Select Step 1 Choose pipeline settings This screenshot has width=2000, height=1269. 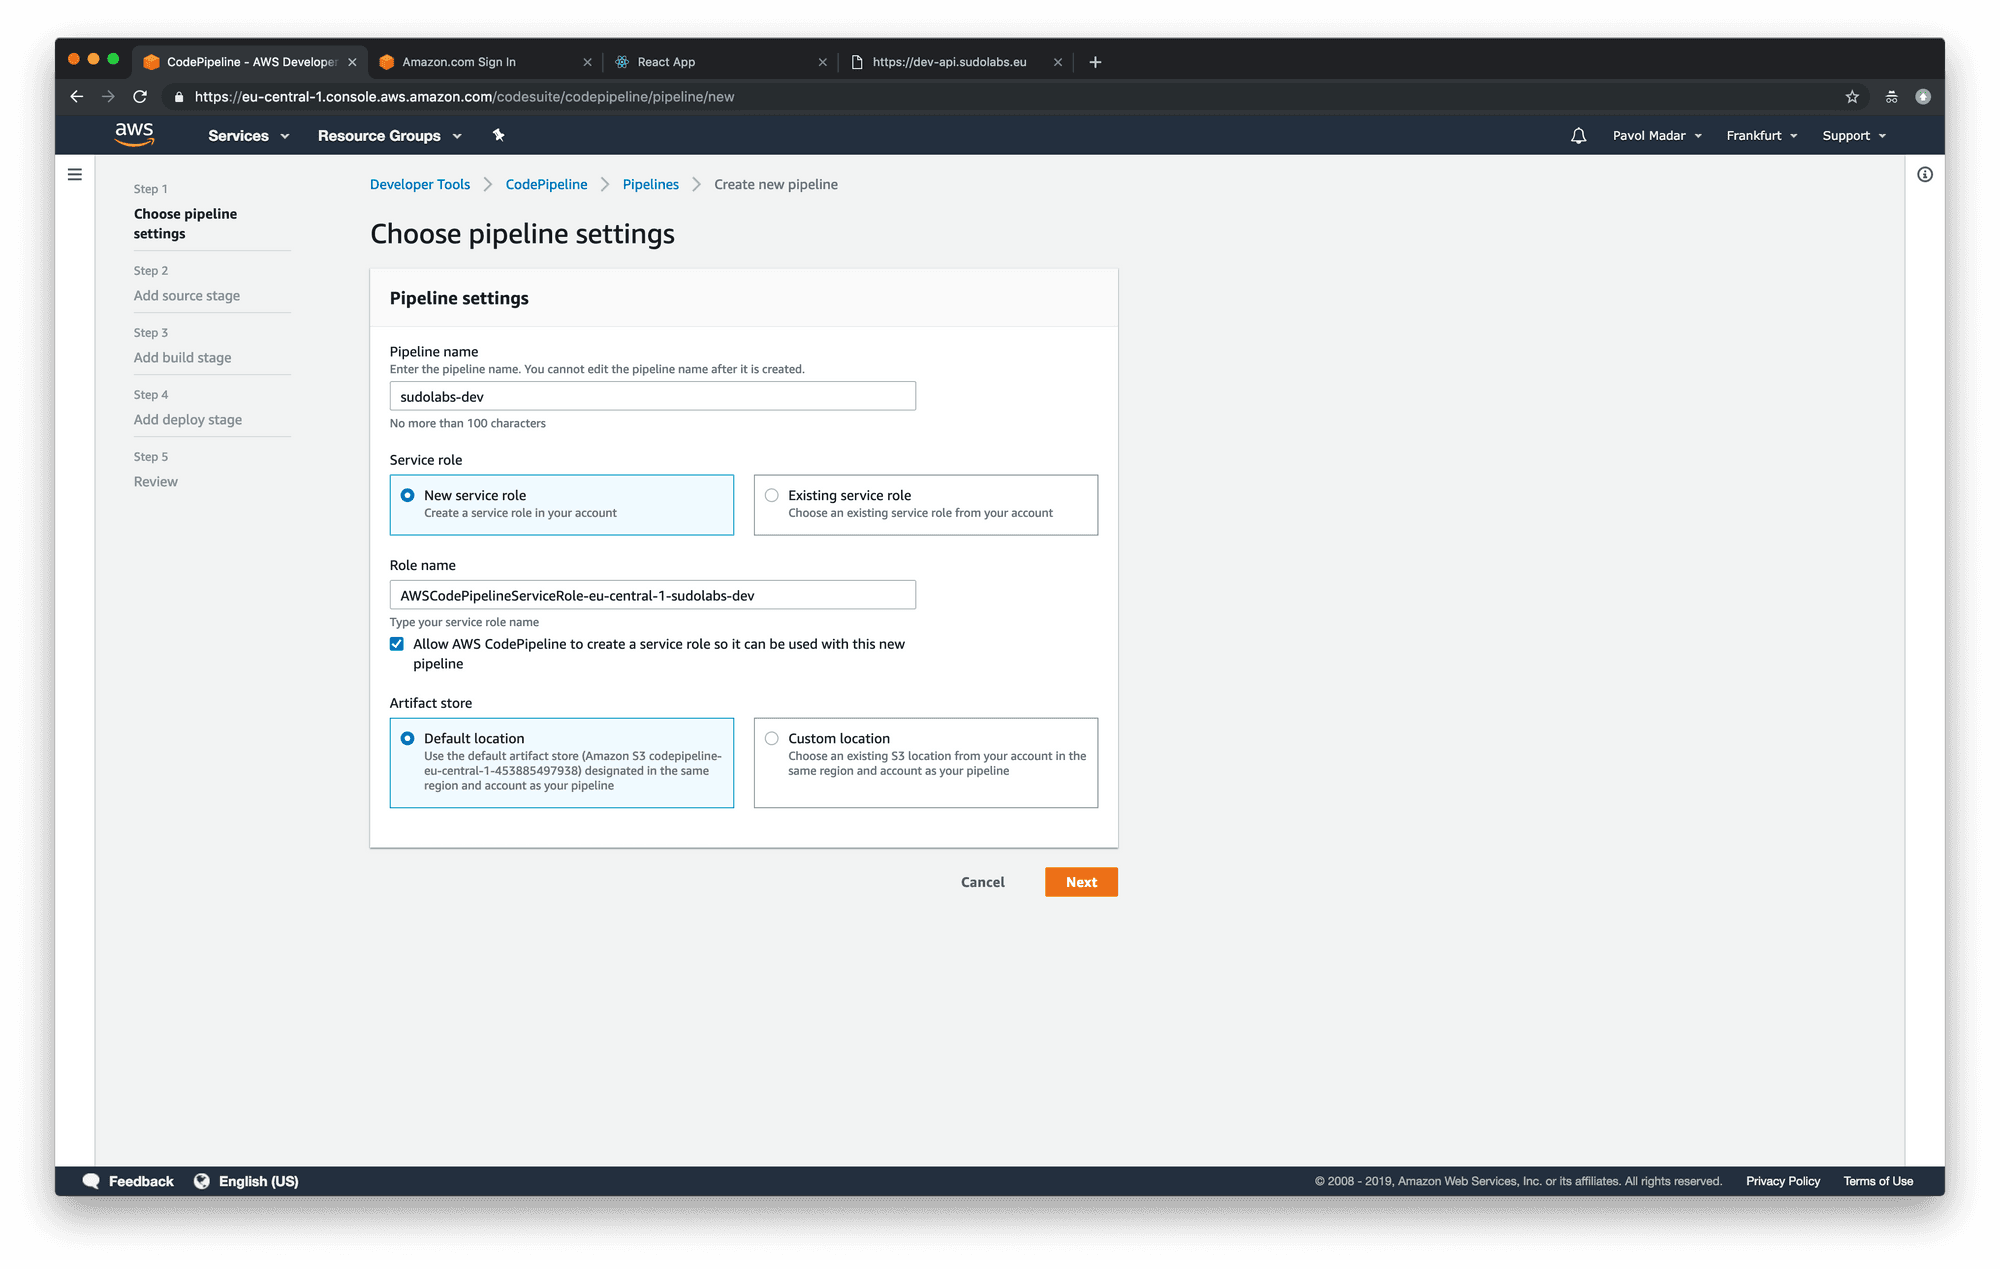[x=186, y=224]
